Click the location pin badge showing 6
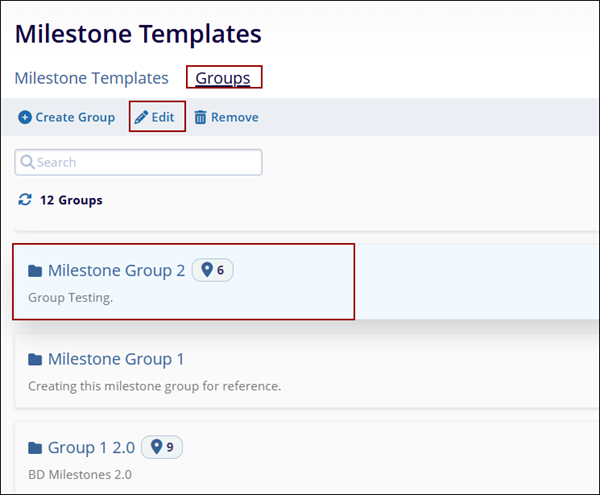600x495 pixels. (x=212, y=270)
